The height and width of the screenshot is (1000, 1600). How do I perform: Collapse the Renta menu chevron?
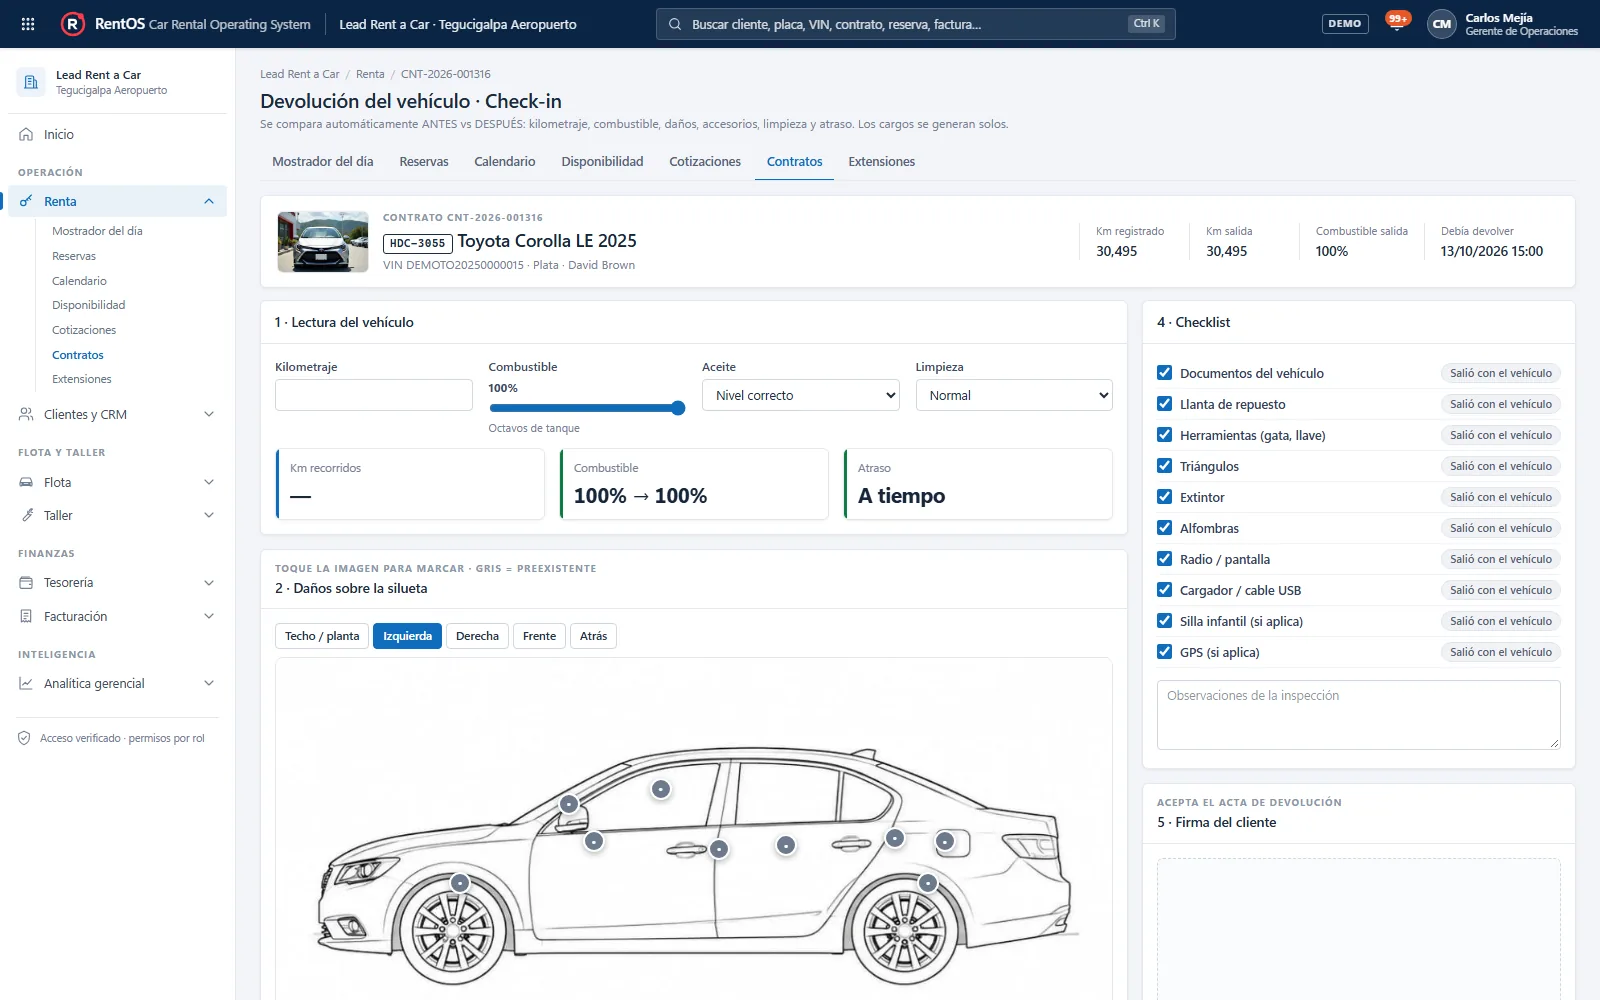click(x=209, y=201)
